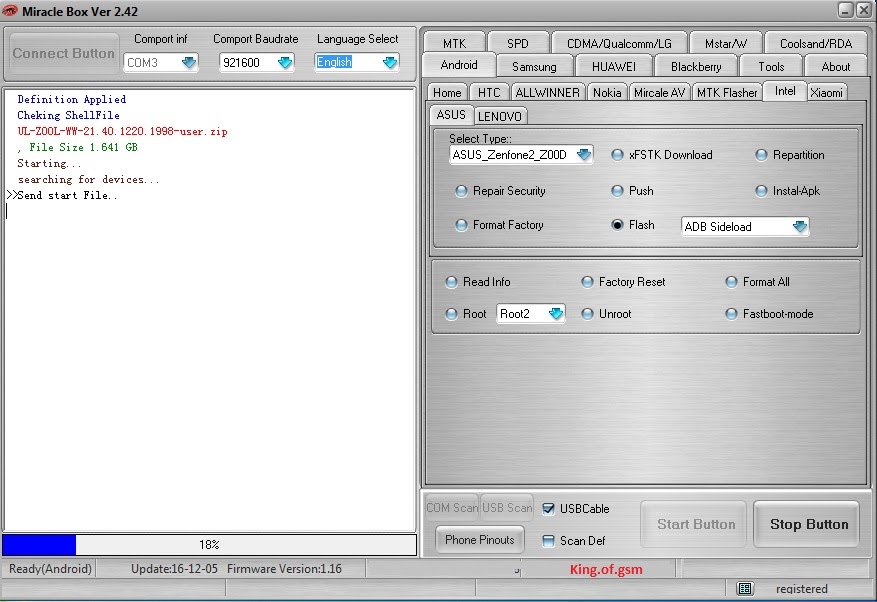Select the xFSTK Download radio button
The image size is (877, 602).
[617, 155]
